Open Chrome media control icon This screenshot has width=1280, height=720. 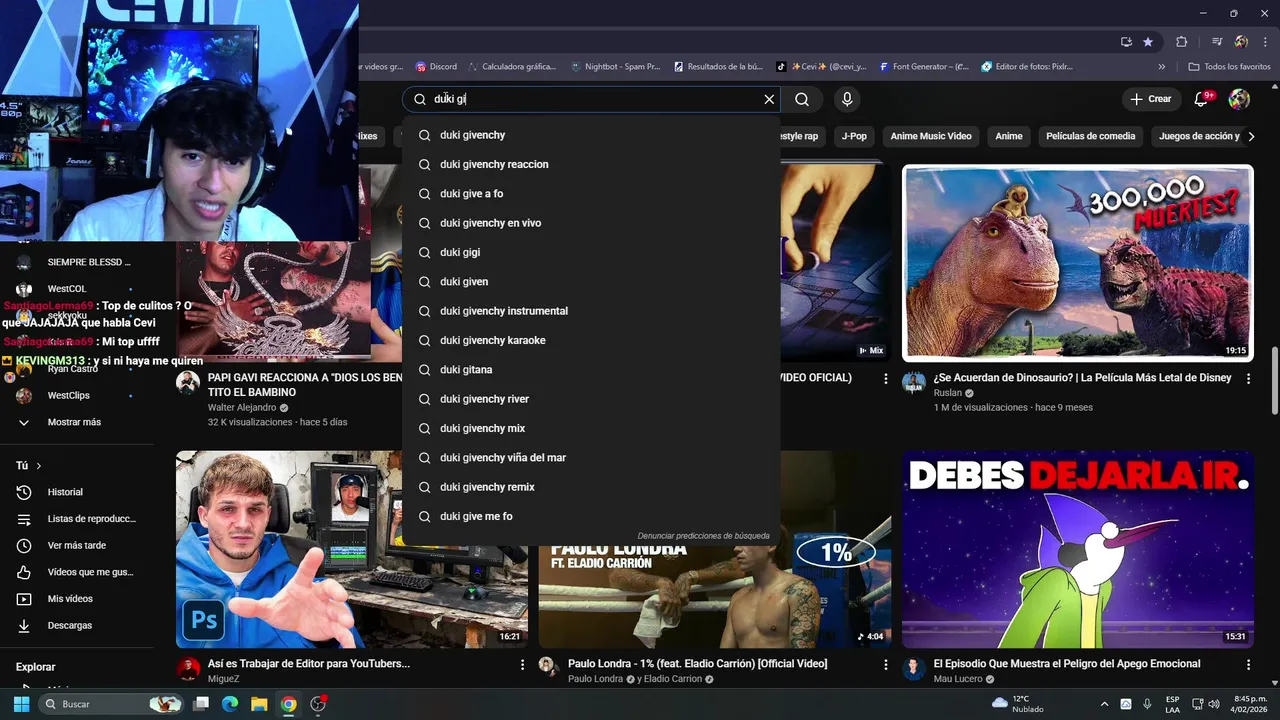pos(1217,42)
